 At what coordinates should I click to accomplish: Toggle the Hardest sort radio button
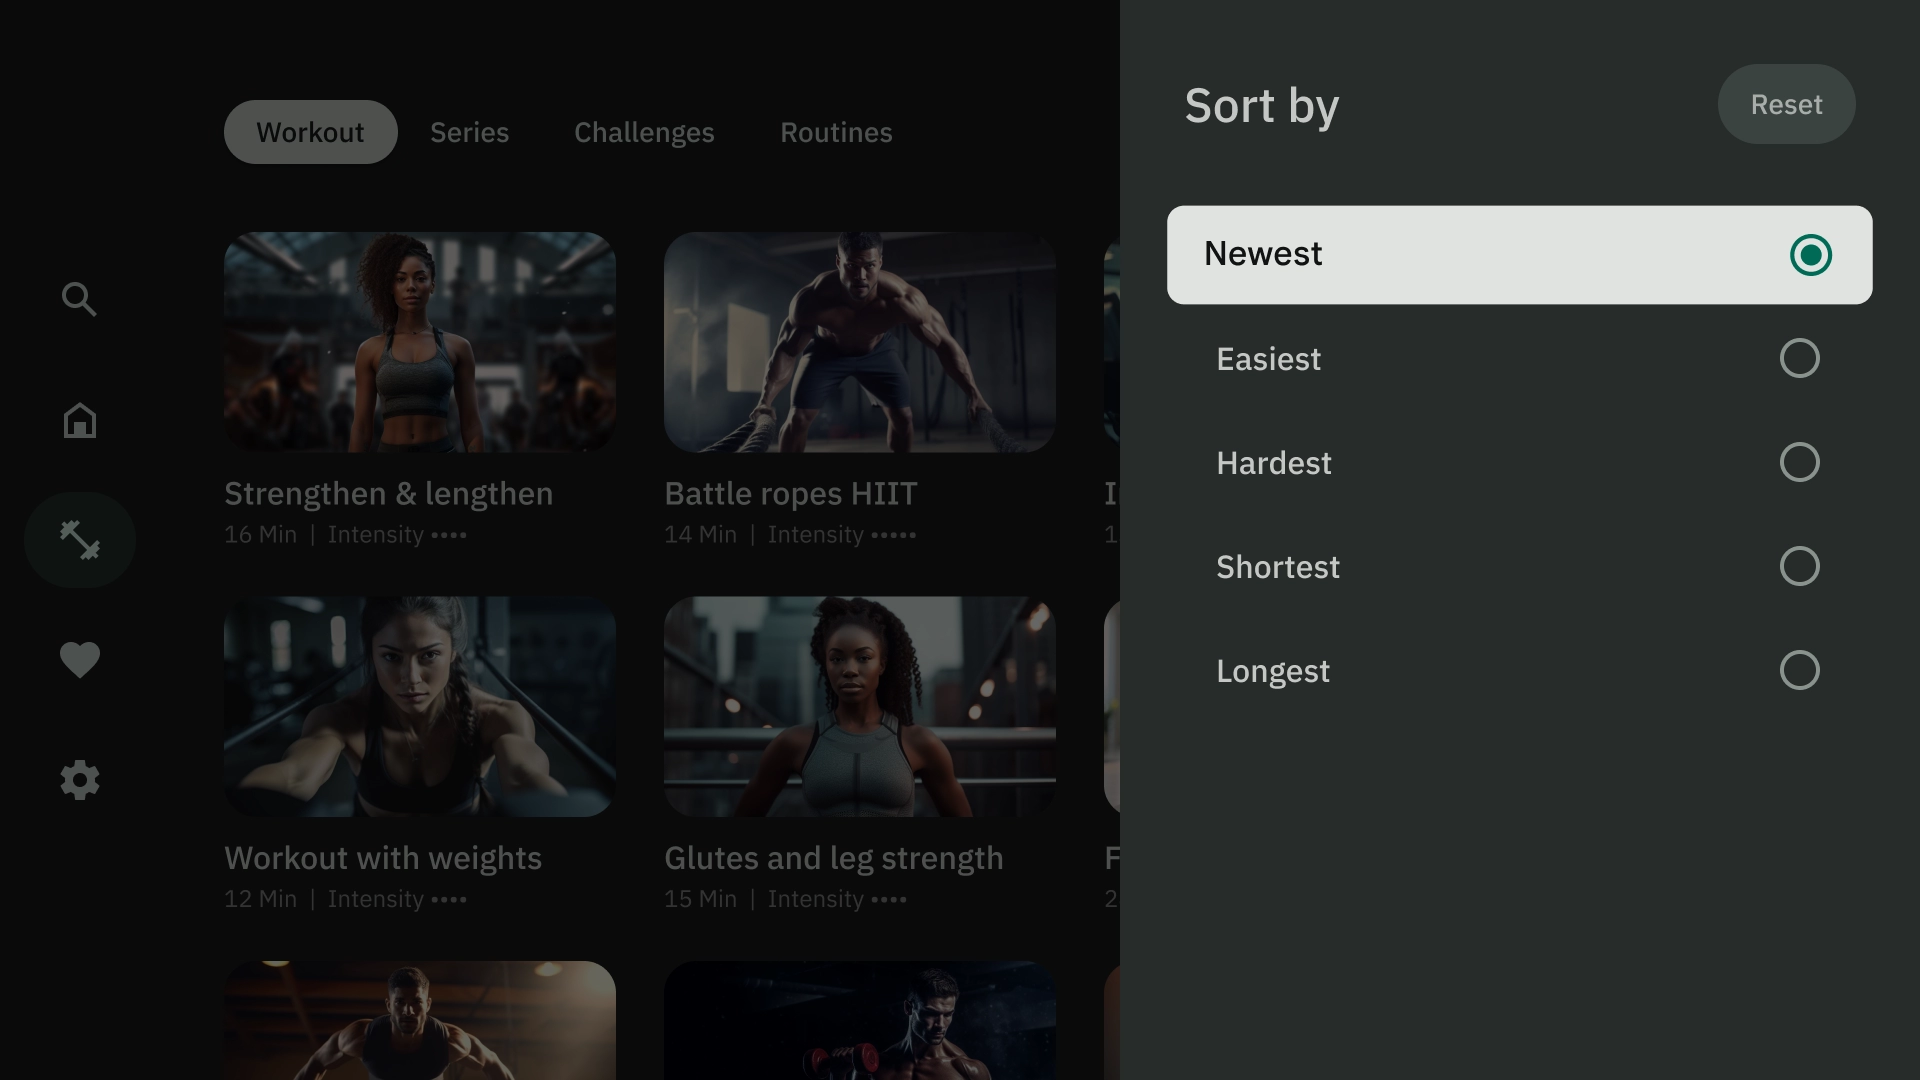tap(1800, 463)
